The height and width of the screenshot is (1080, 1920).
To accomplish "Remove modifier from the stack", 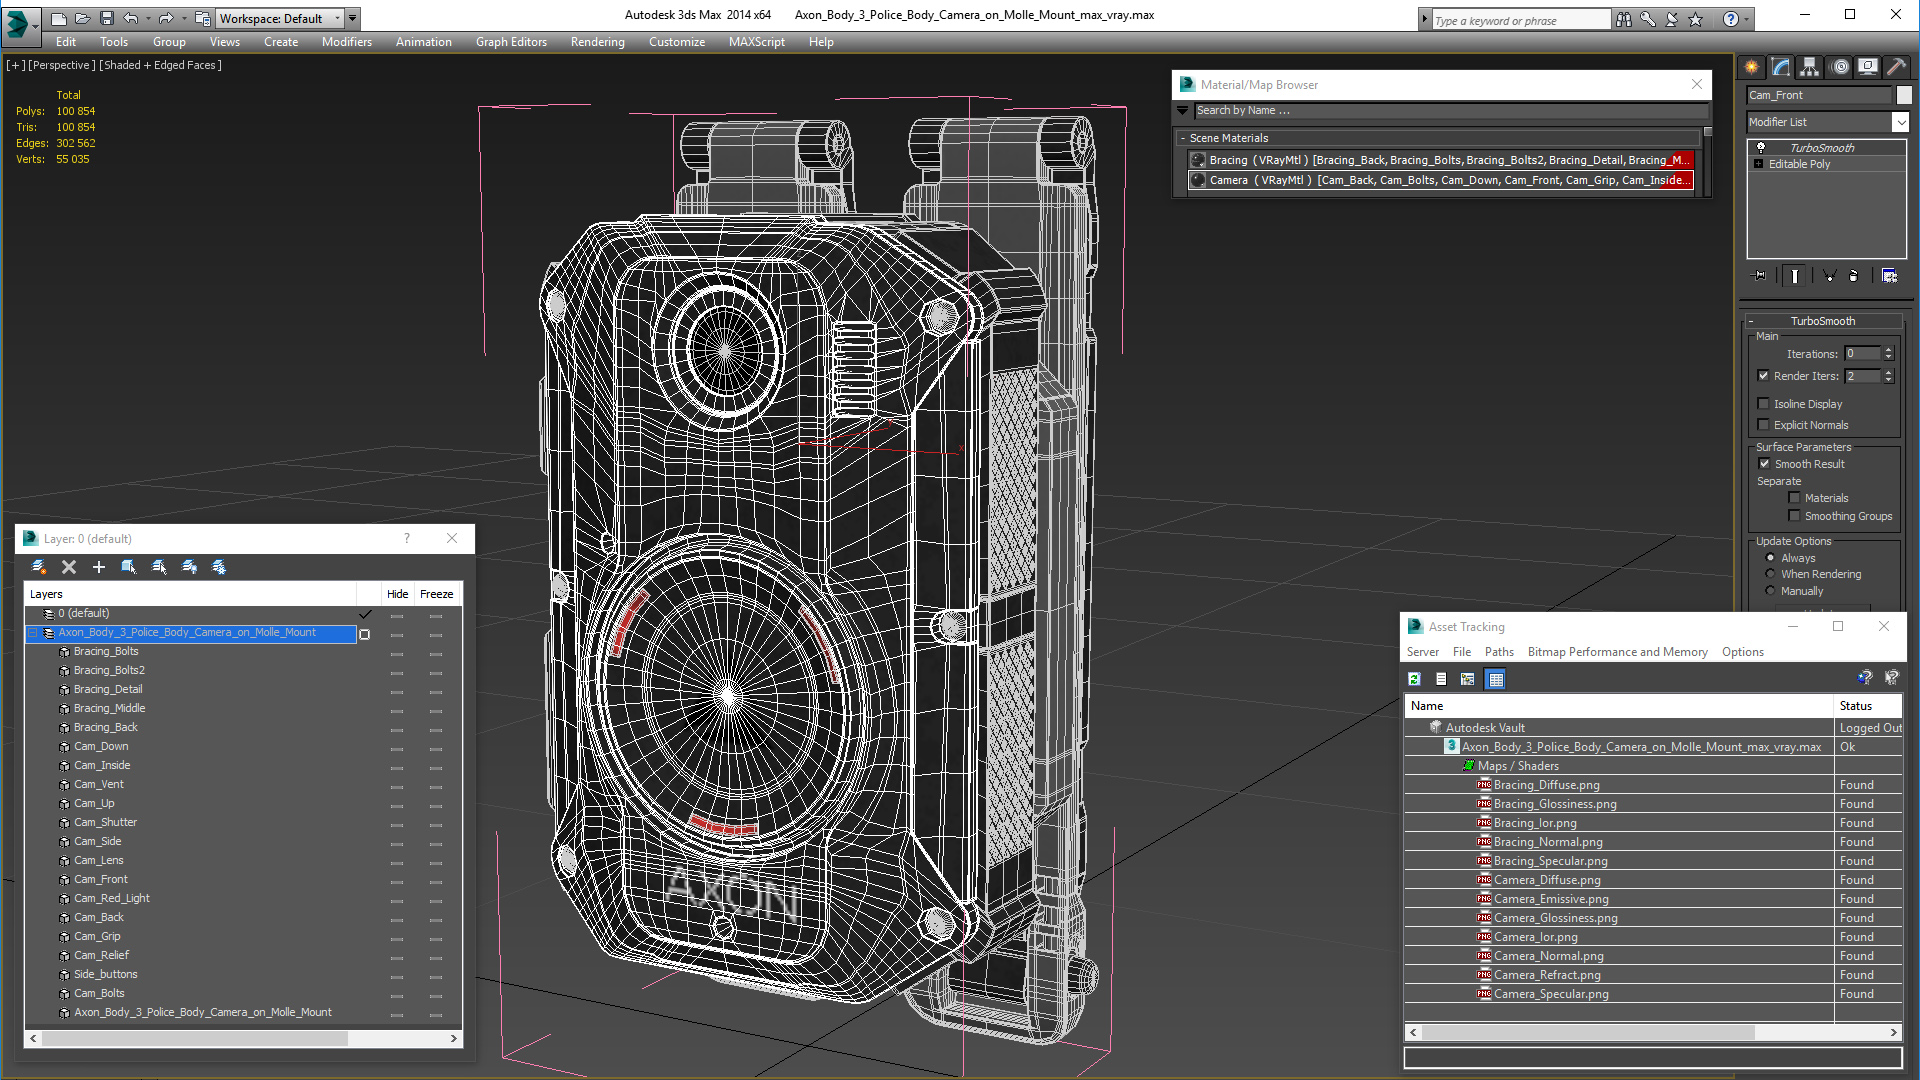I will coord(1854,276).
